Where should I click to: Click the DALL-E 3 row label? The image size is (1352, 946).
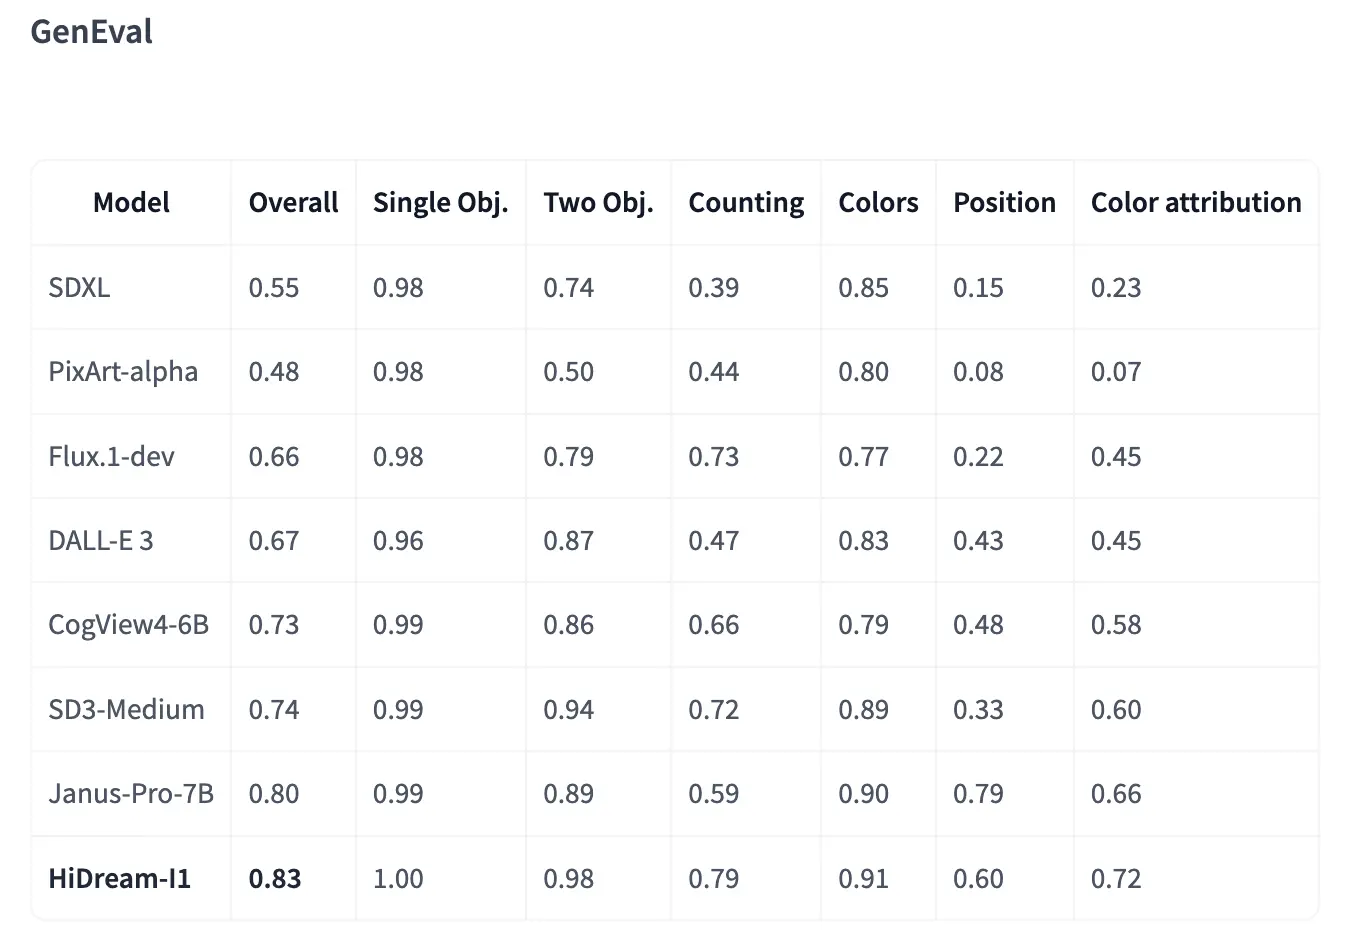click(x=100, y=541)
